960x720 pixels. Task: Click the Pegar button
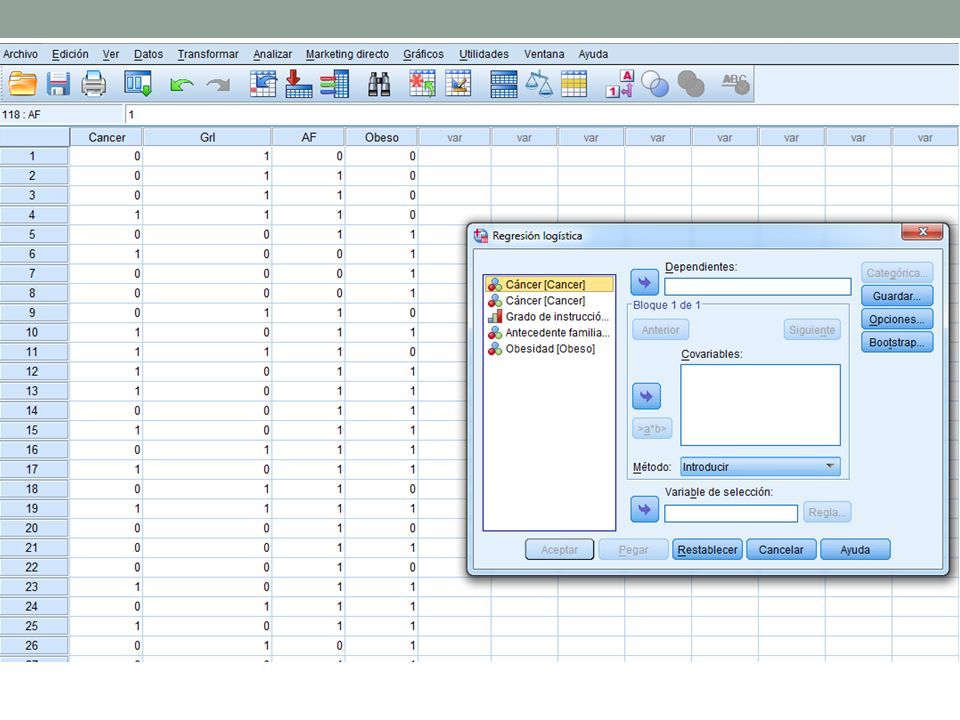click(x=633, y=550)
